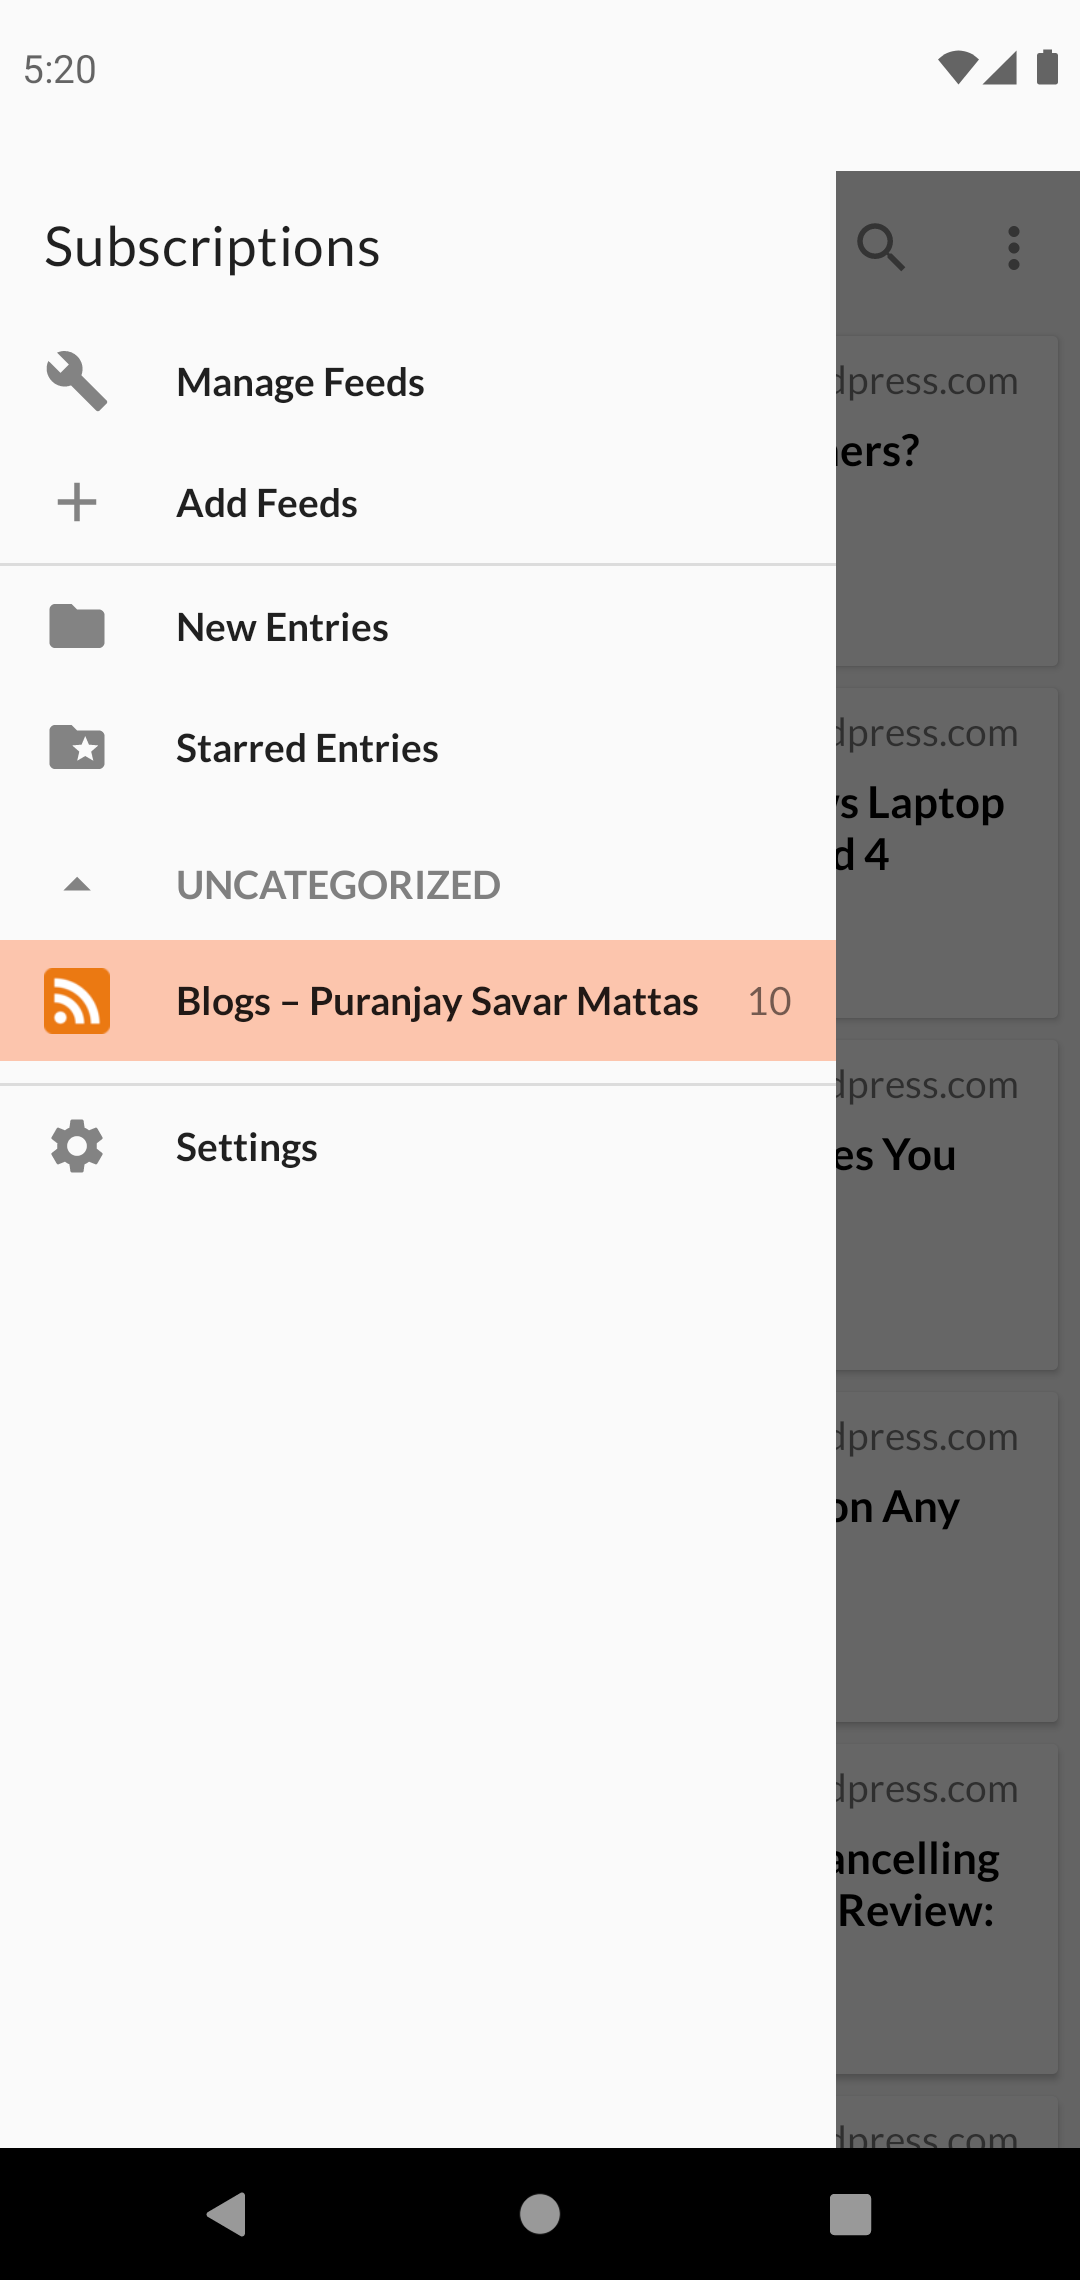The width and height of the screenshot is (1080, 2280).
Task: Open Settings from the drawer
Action: click(247, 1147)
